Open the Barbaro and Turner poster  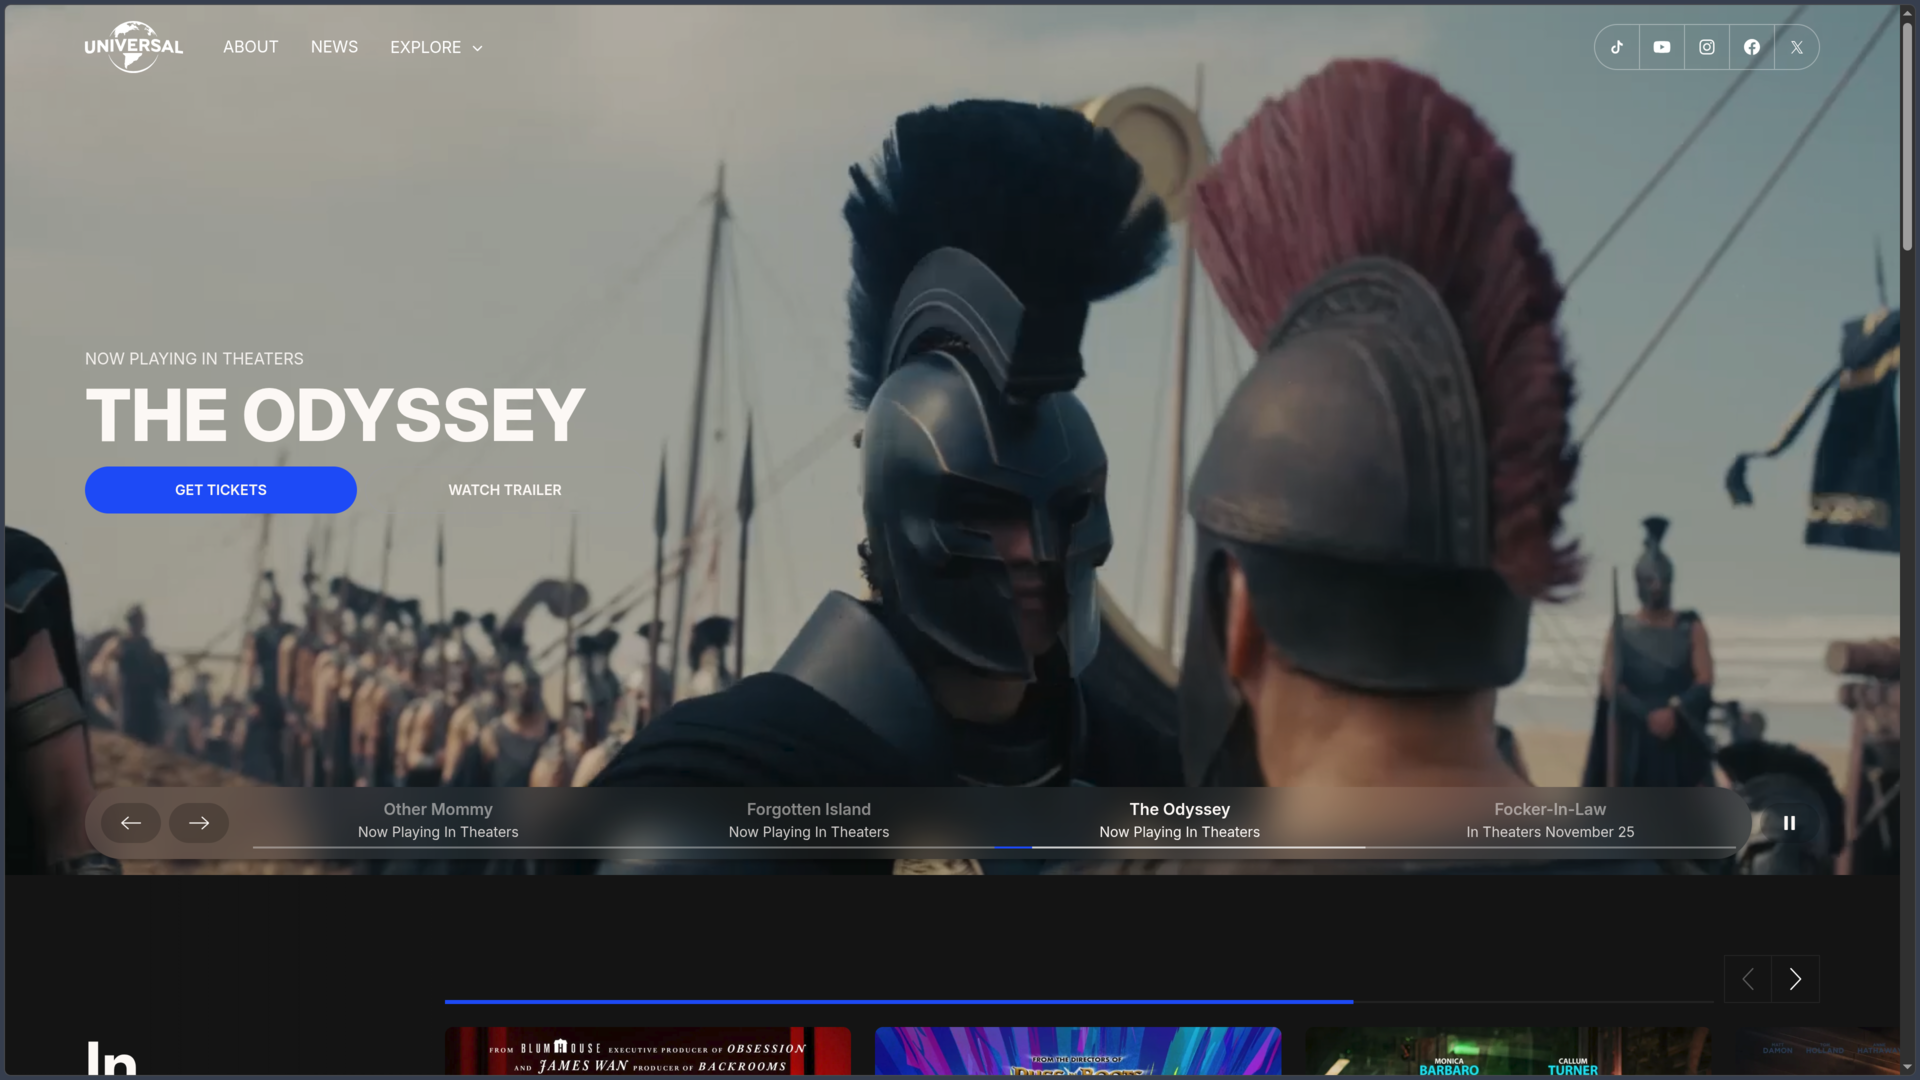point(1508,1051)
